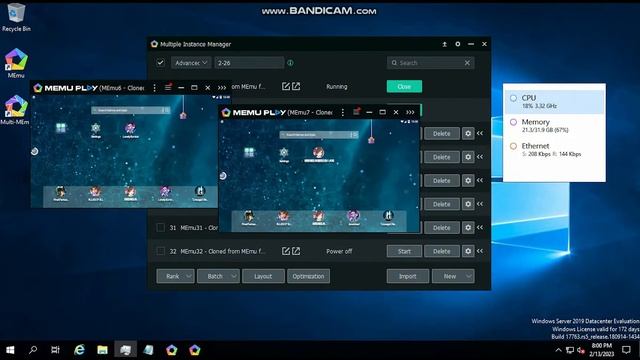Click the hanging house ornament in MEmu7
Screen dimensions: 640x360
pyautogui.click(x=371, y=140)
